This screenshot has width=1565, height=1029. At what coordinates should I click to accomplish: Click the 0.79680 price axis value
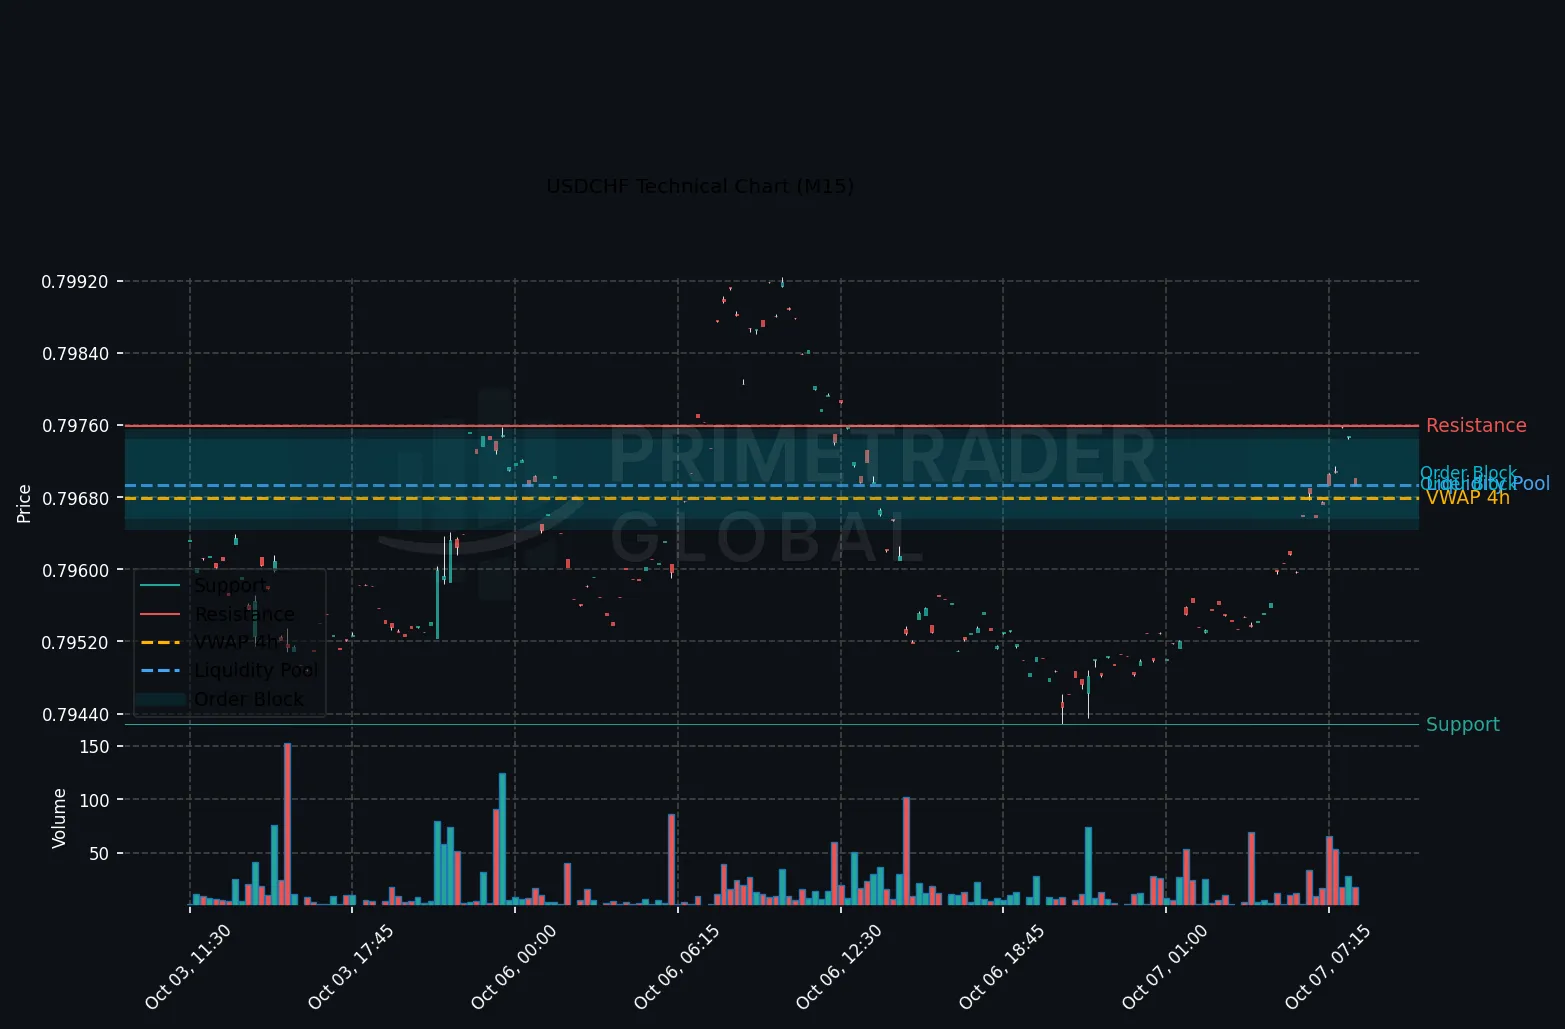pyautogui.click(x=75, y=498)
